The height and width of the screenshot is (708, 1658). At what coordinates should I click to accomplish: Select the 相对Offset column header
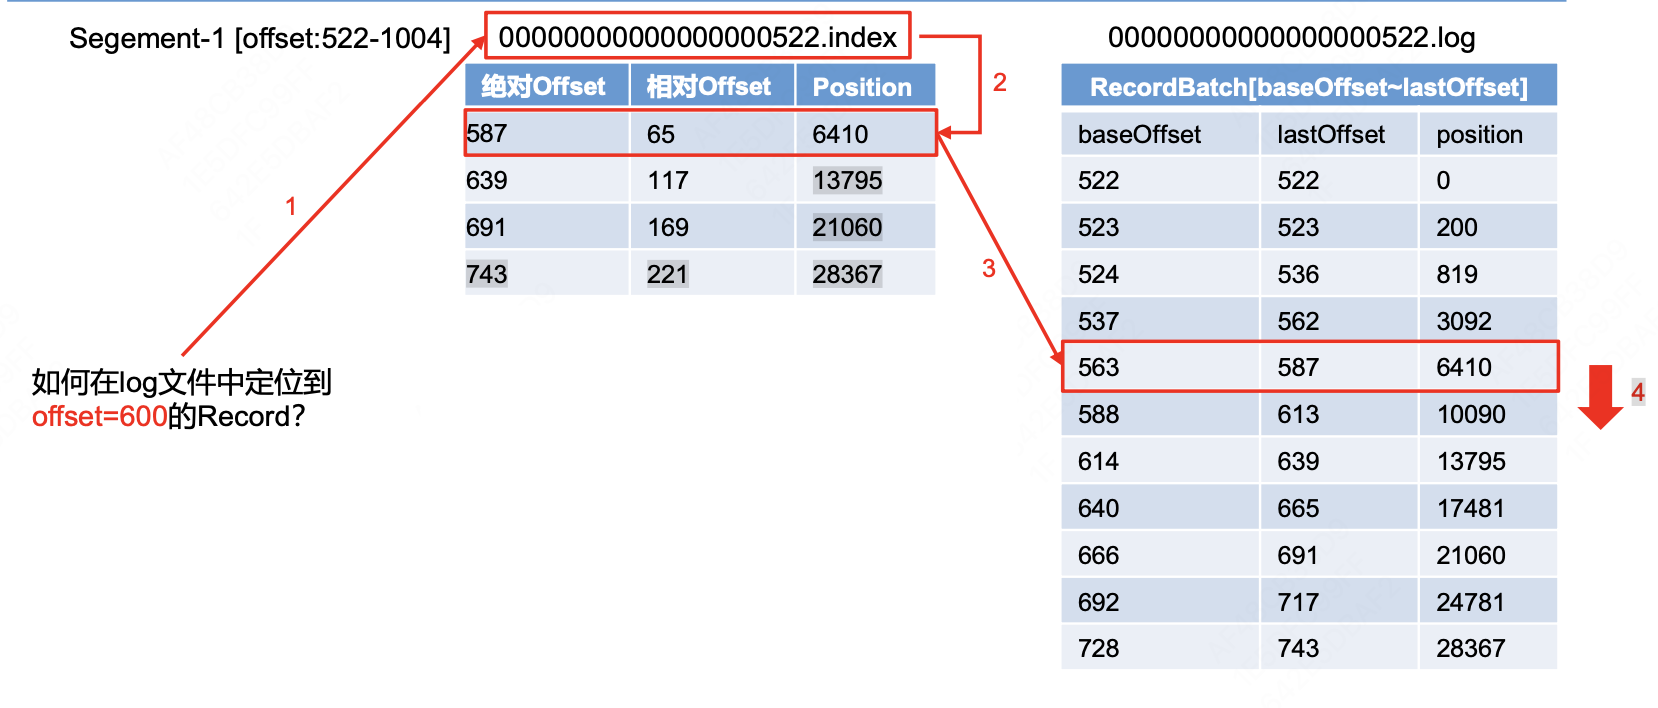(710, 87)
